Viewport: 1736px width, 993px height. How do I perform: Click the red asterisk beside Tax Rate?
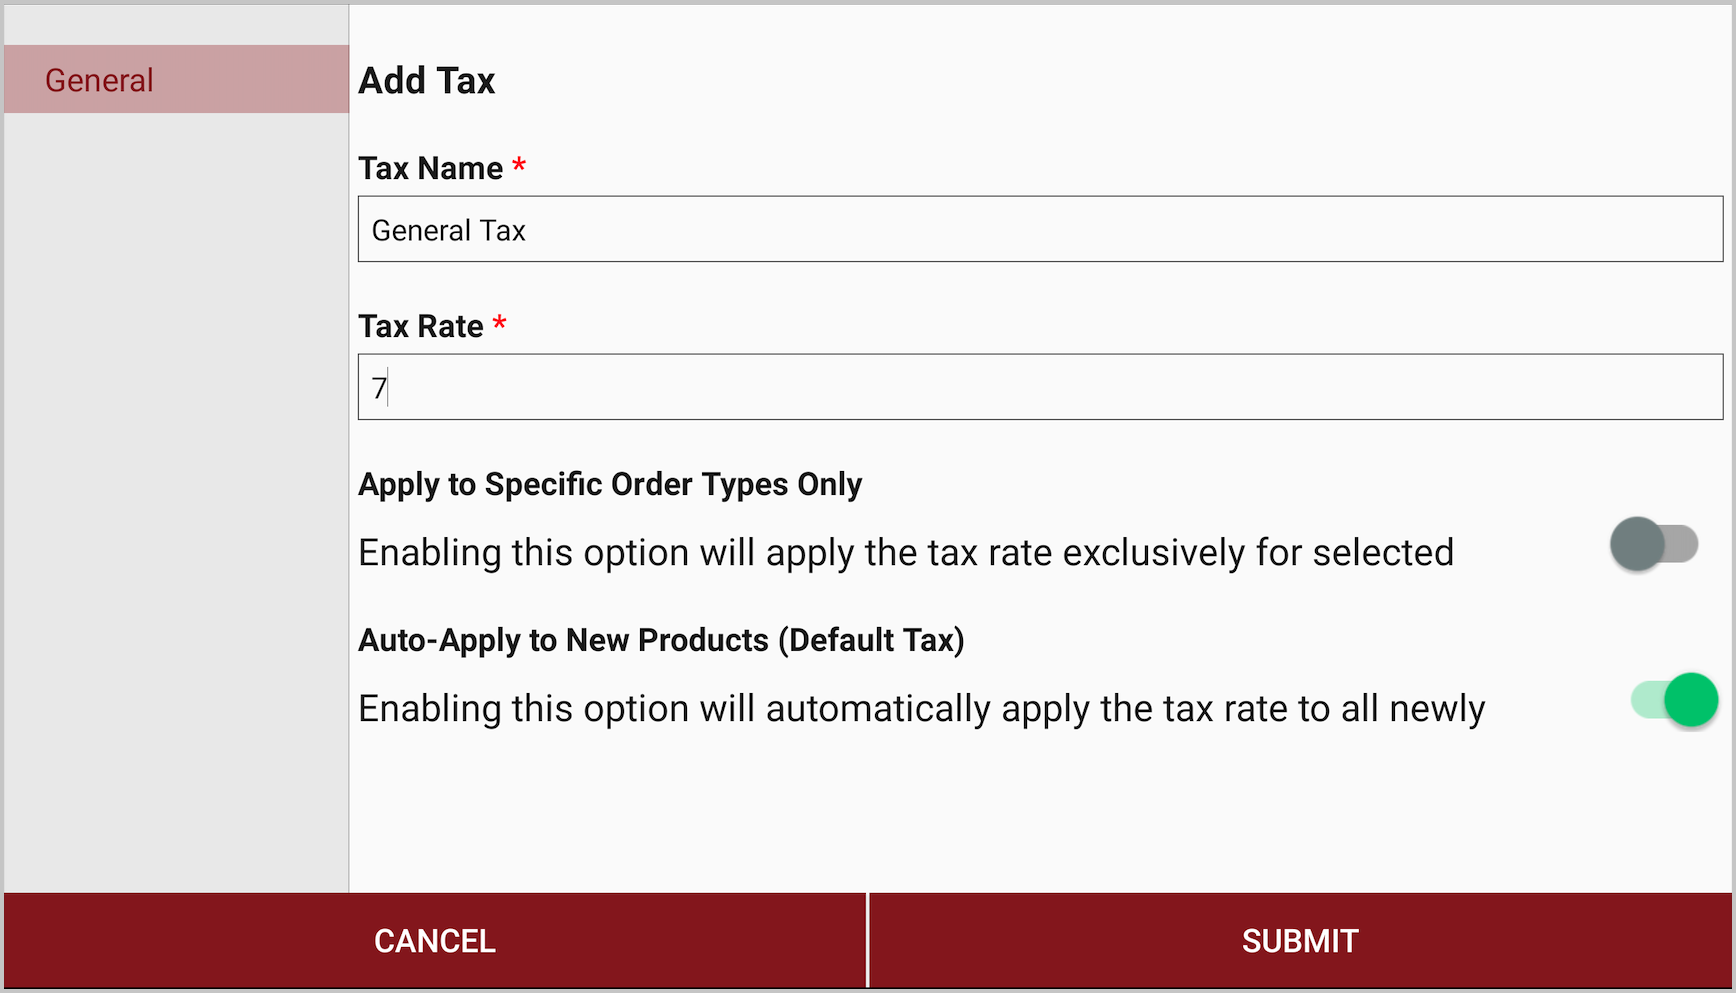(499, 323)
